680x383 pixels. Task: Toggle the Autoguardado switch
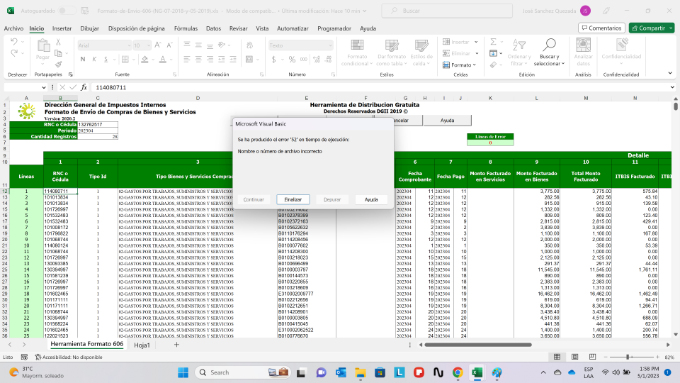(x=66, y=11)
